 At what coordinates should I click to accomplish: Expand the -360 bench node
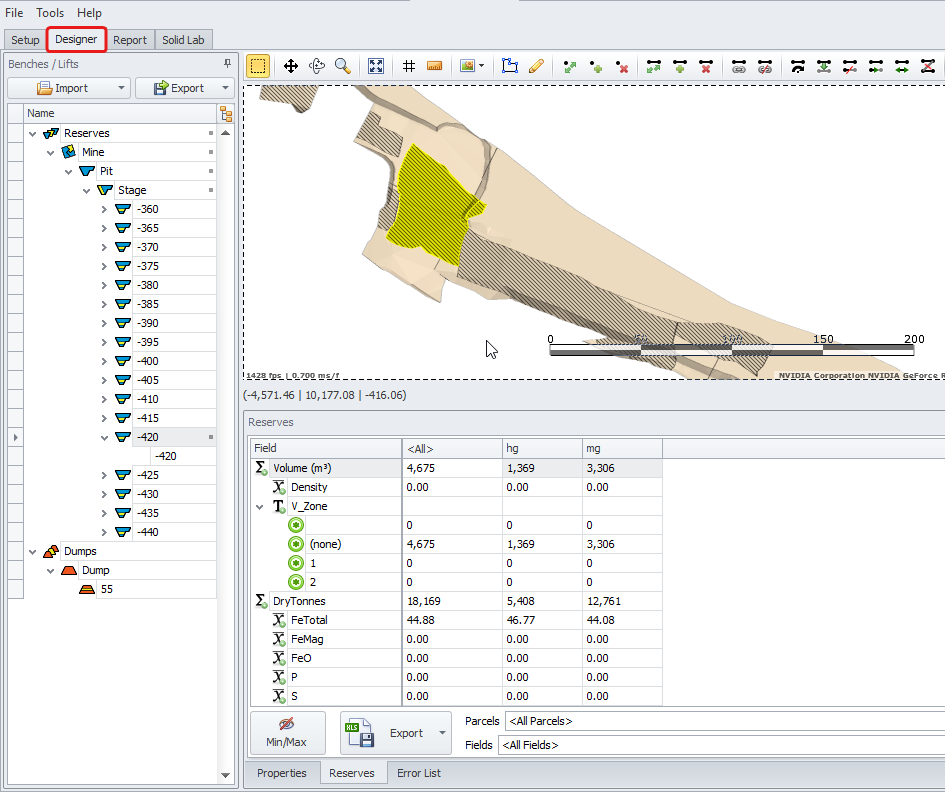click(x=105, y=209)
